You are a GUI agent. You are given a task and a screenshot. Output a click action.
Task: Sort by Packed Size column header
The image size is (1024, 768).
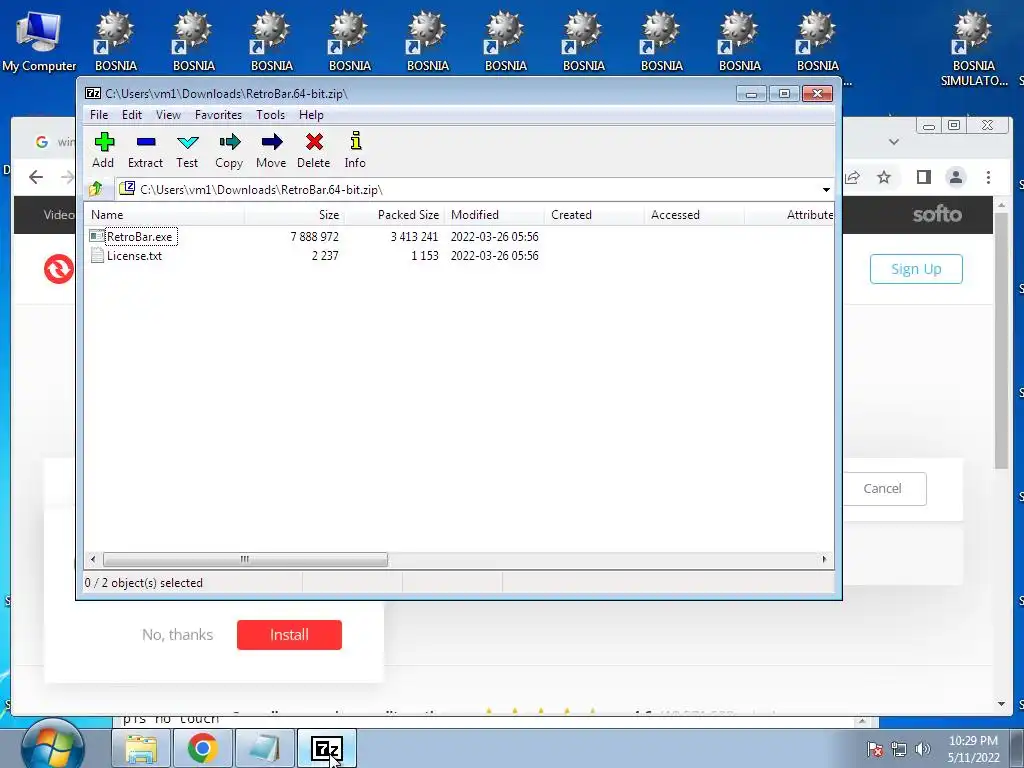pyautogui.click(x=394, y=215)
